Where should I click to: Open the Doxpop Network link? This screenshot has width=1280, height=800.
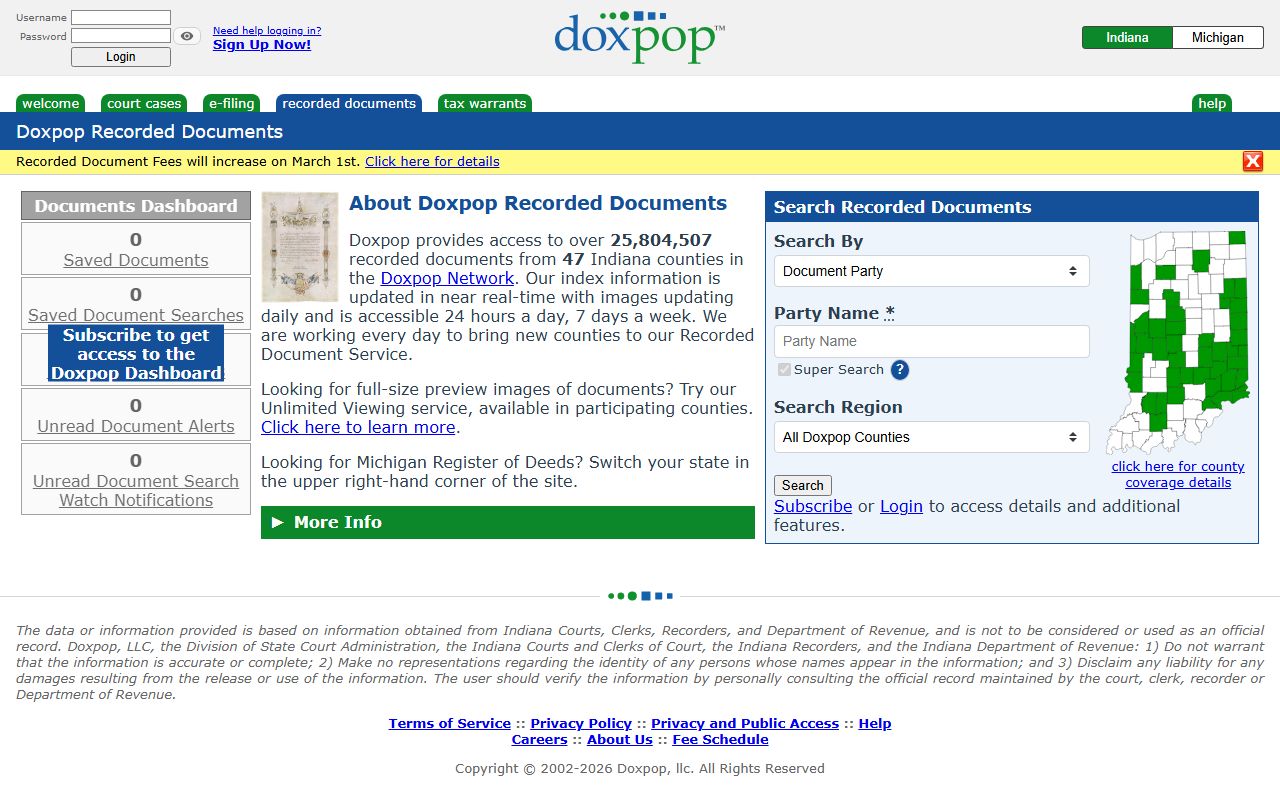(x=447, y=278)
